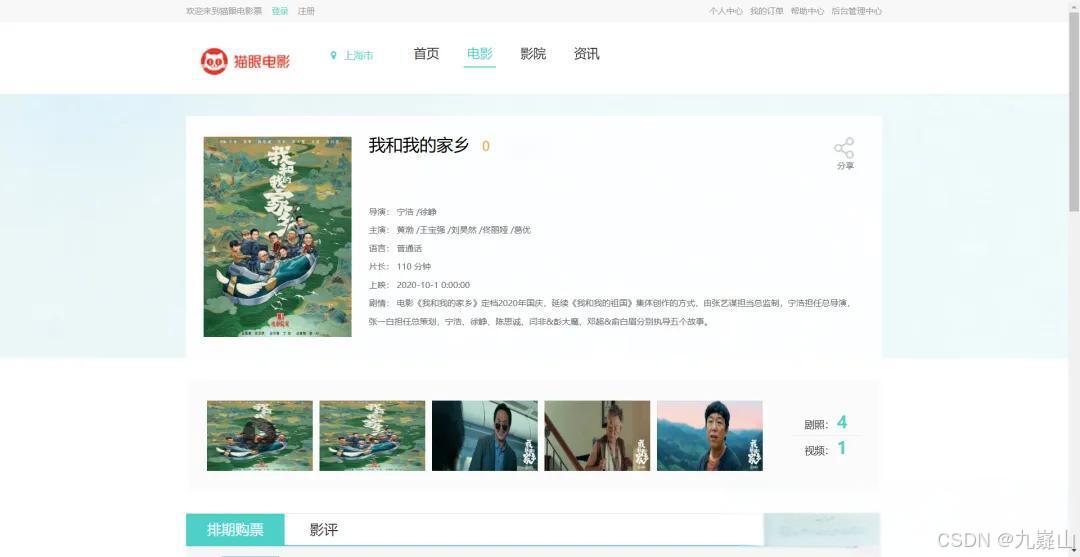1080x557 pixels.
Task: Click the main 我和我的家乡 movie poster
Action: pyautogui.click(x=278, y=237)
